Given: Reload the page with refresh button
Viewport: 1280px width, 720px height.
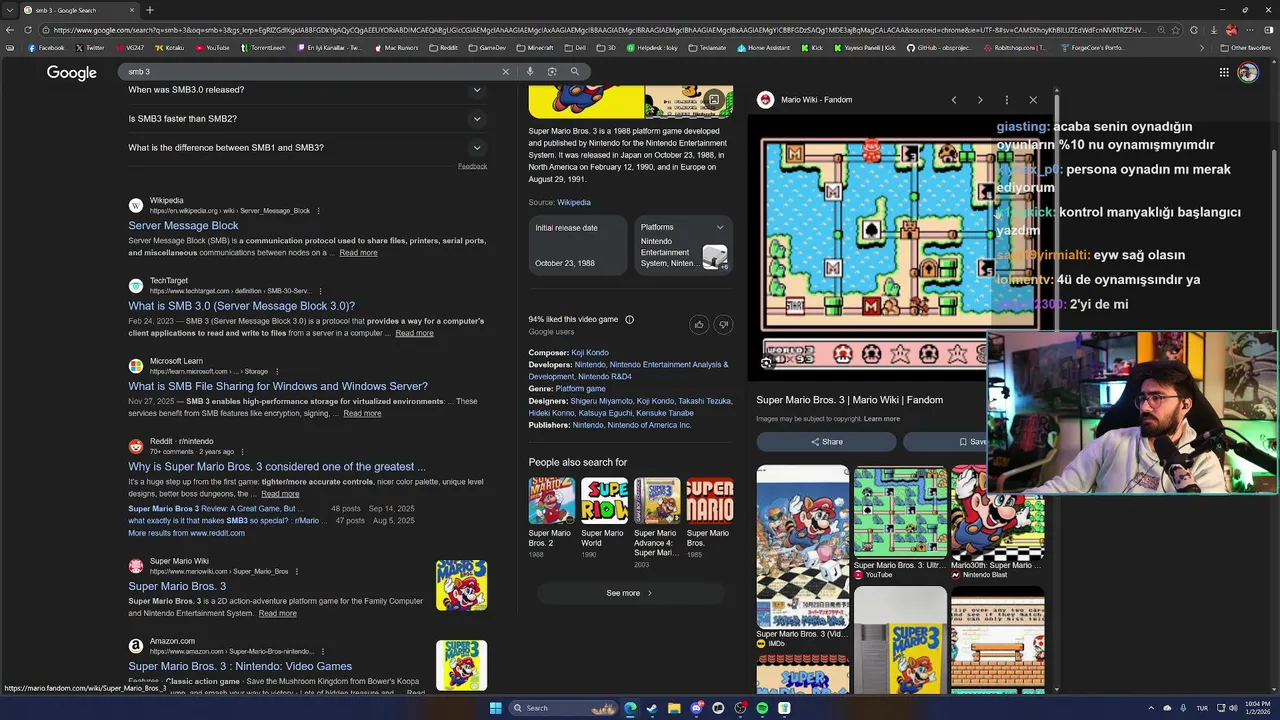Looking at the screenshot, I should click(29, 30).
